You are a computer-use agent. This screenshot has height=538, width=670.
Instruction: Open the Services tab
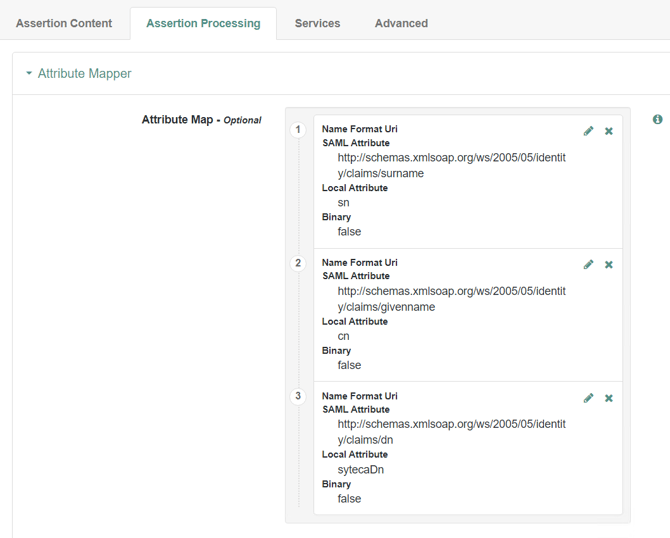click(x=317, y=23)
